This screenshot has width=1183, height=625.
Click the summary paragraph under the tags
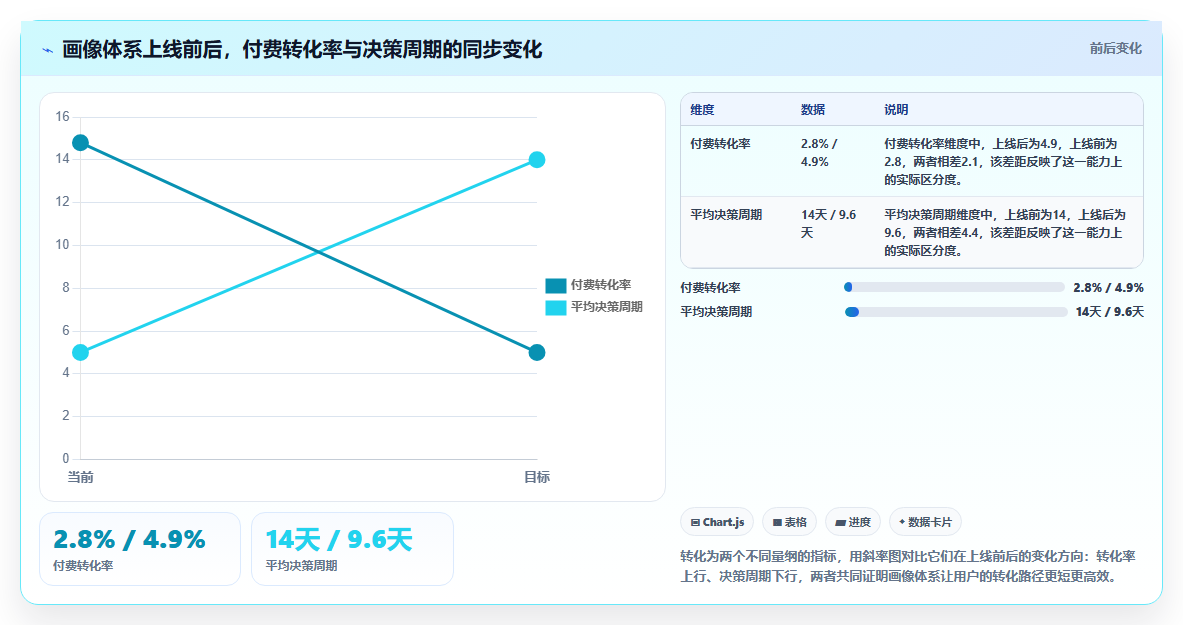[908, 566]
